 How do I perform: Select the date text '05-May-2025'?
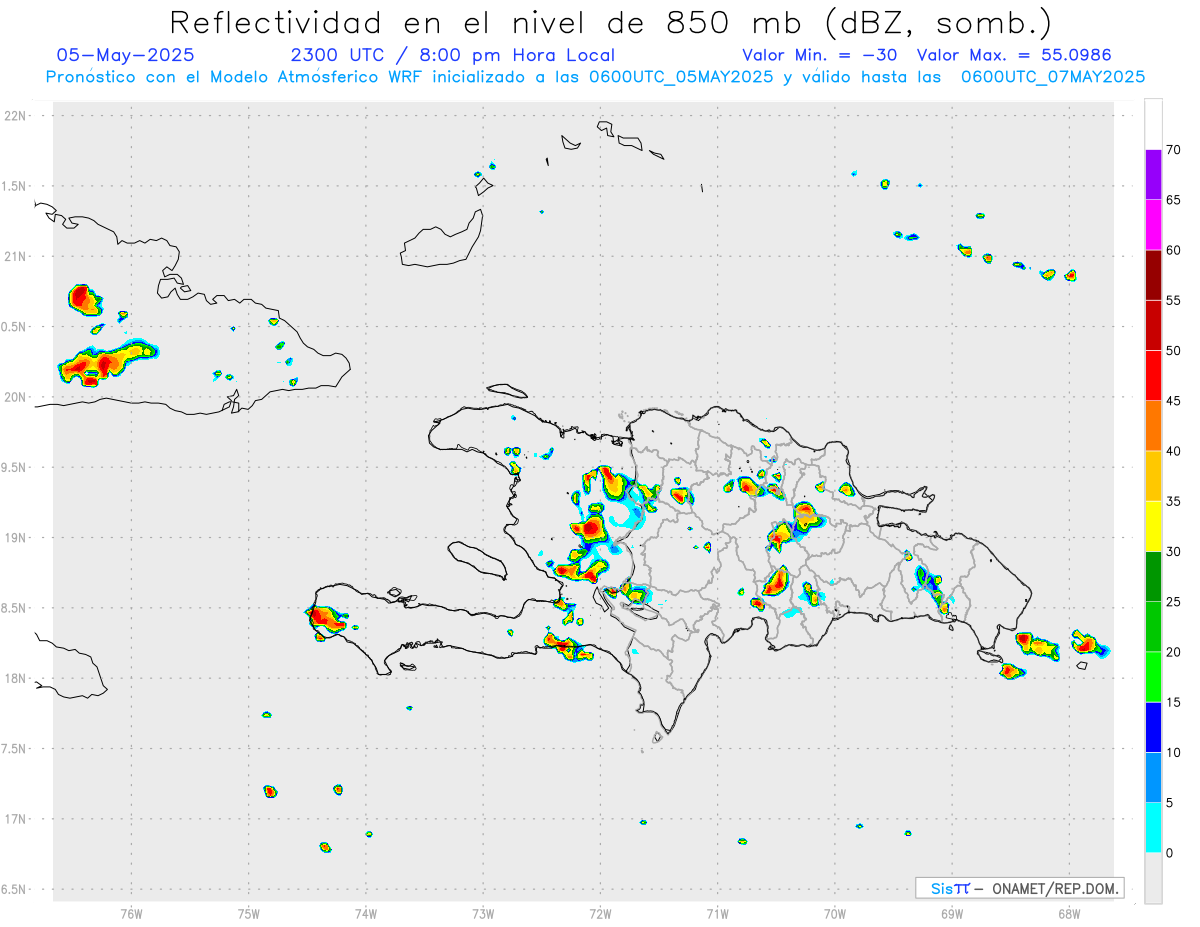pos(125,55)
